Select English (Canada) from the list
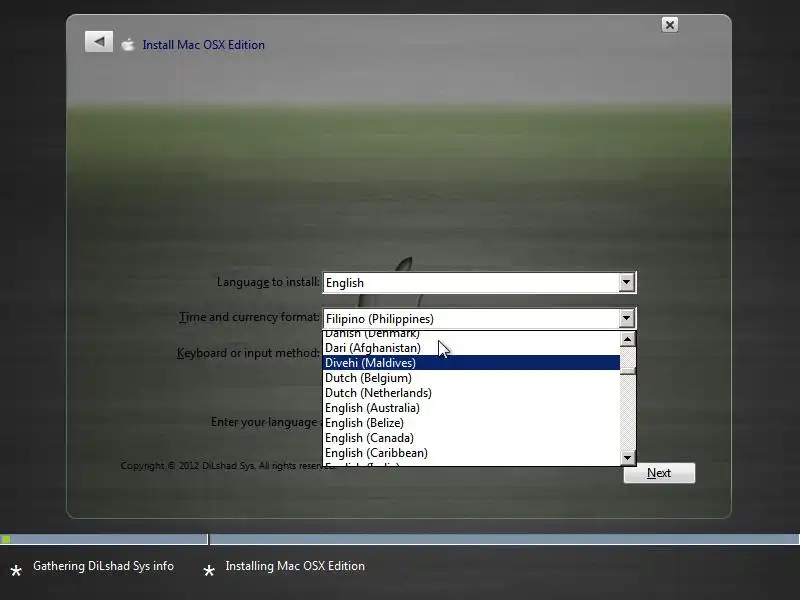 [x=471, y=438]
